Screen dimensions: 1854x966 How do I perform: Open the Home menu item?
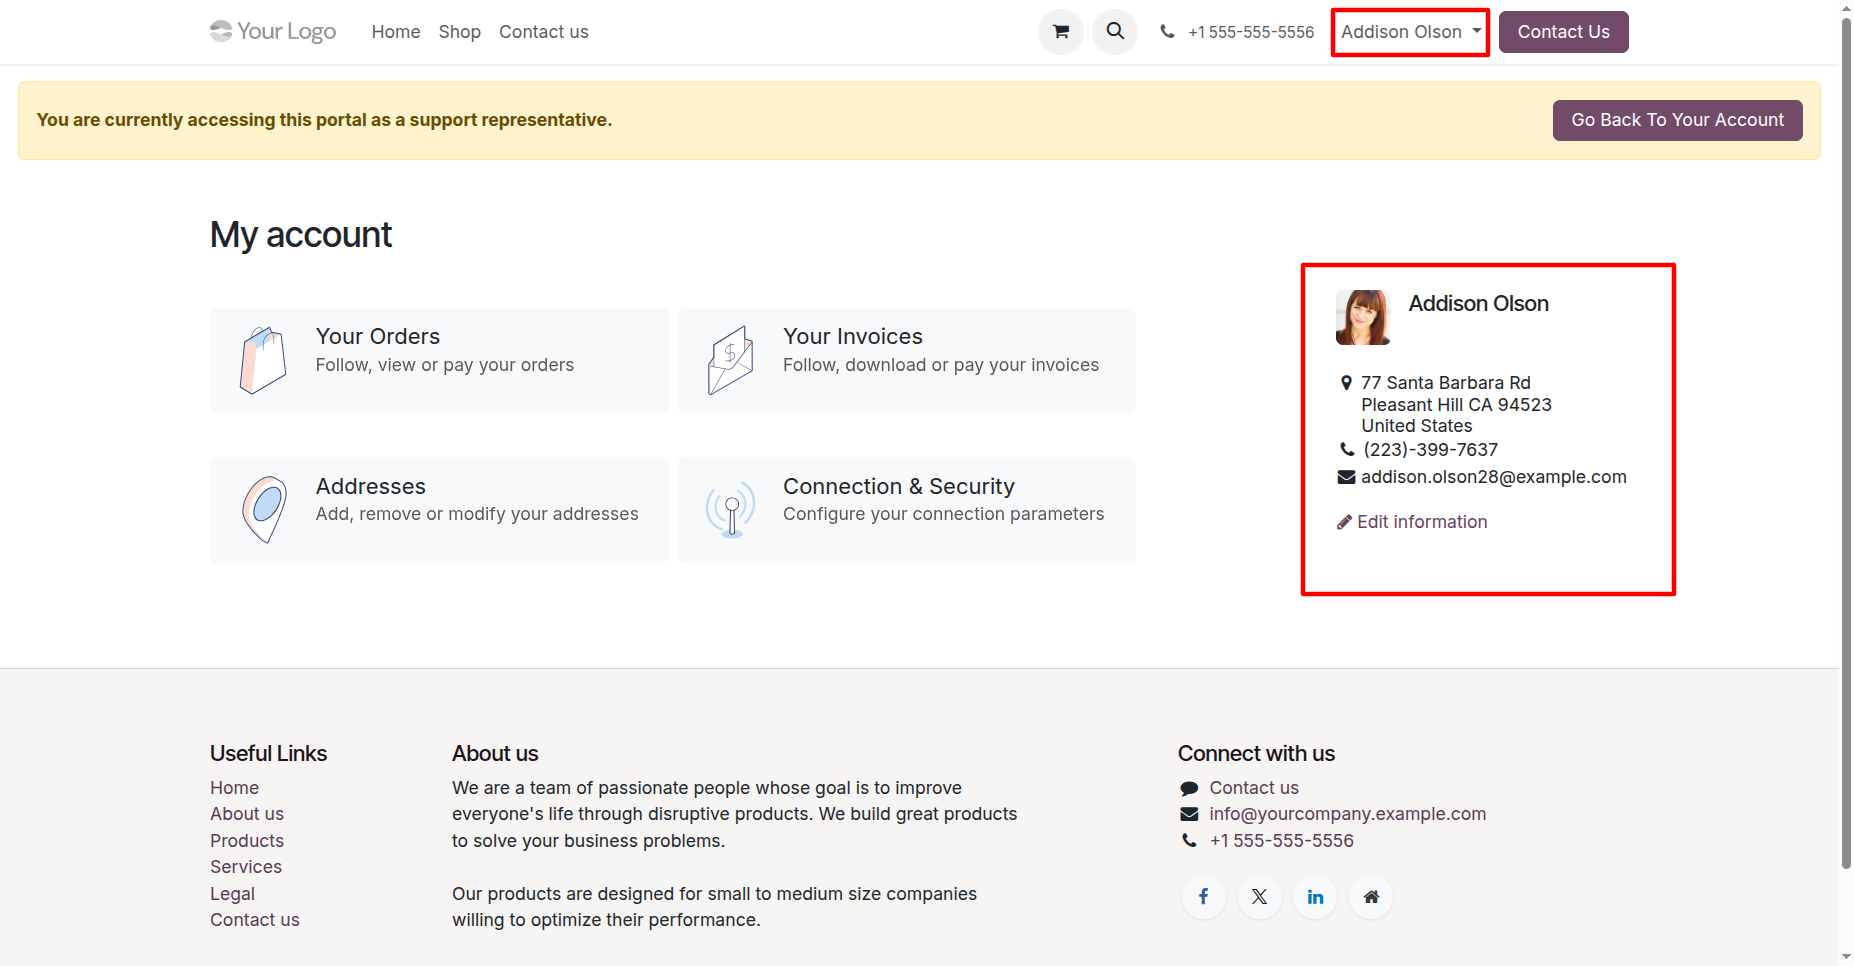pos(396,32)
